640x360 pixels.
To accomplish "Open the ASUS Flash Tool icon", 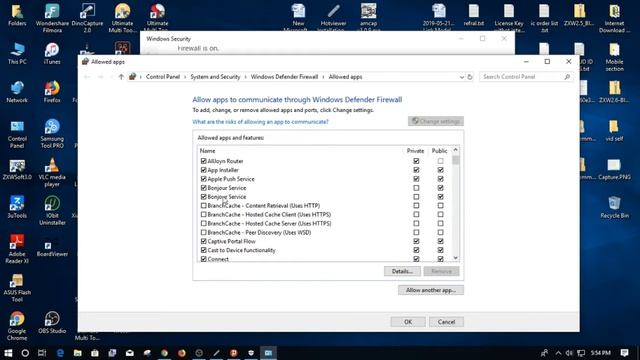I will pos(17,288).
